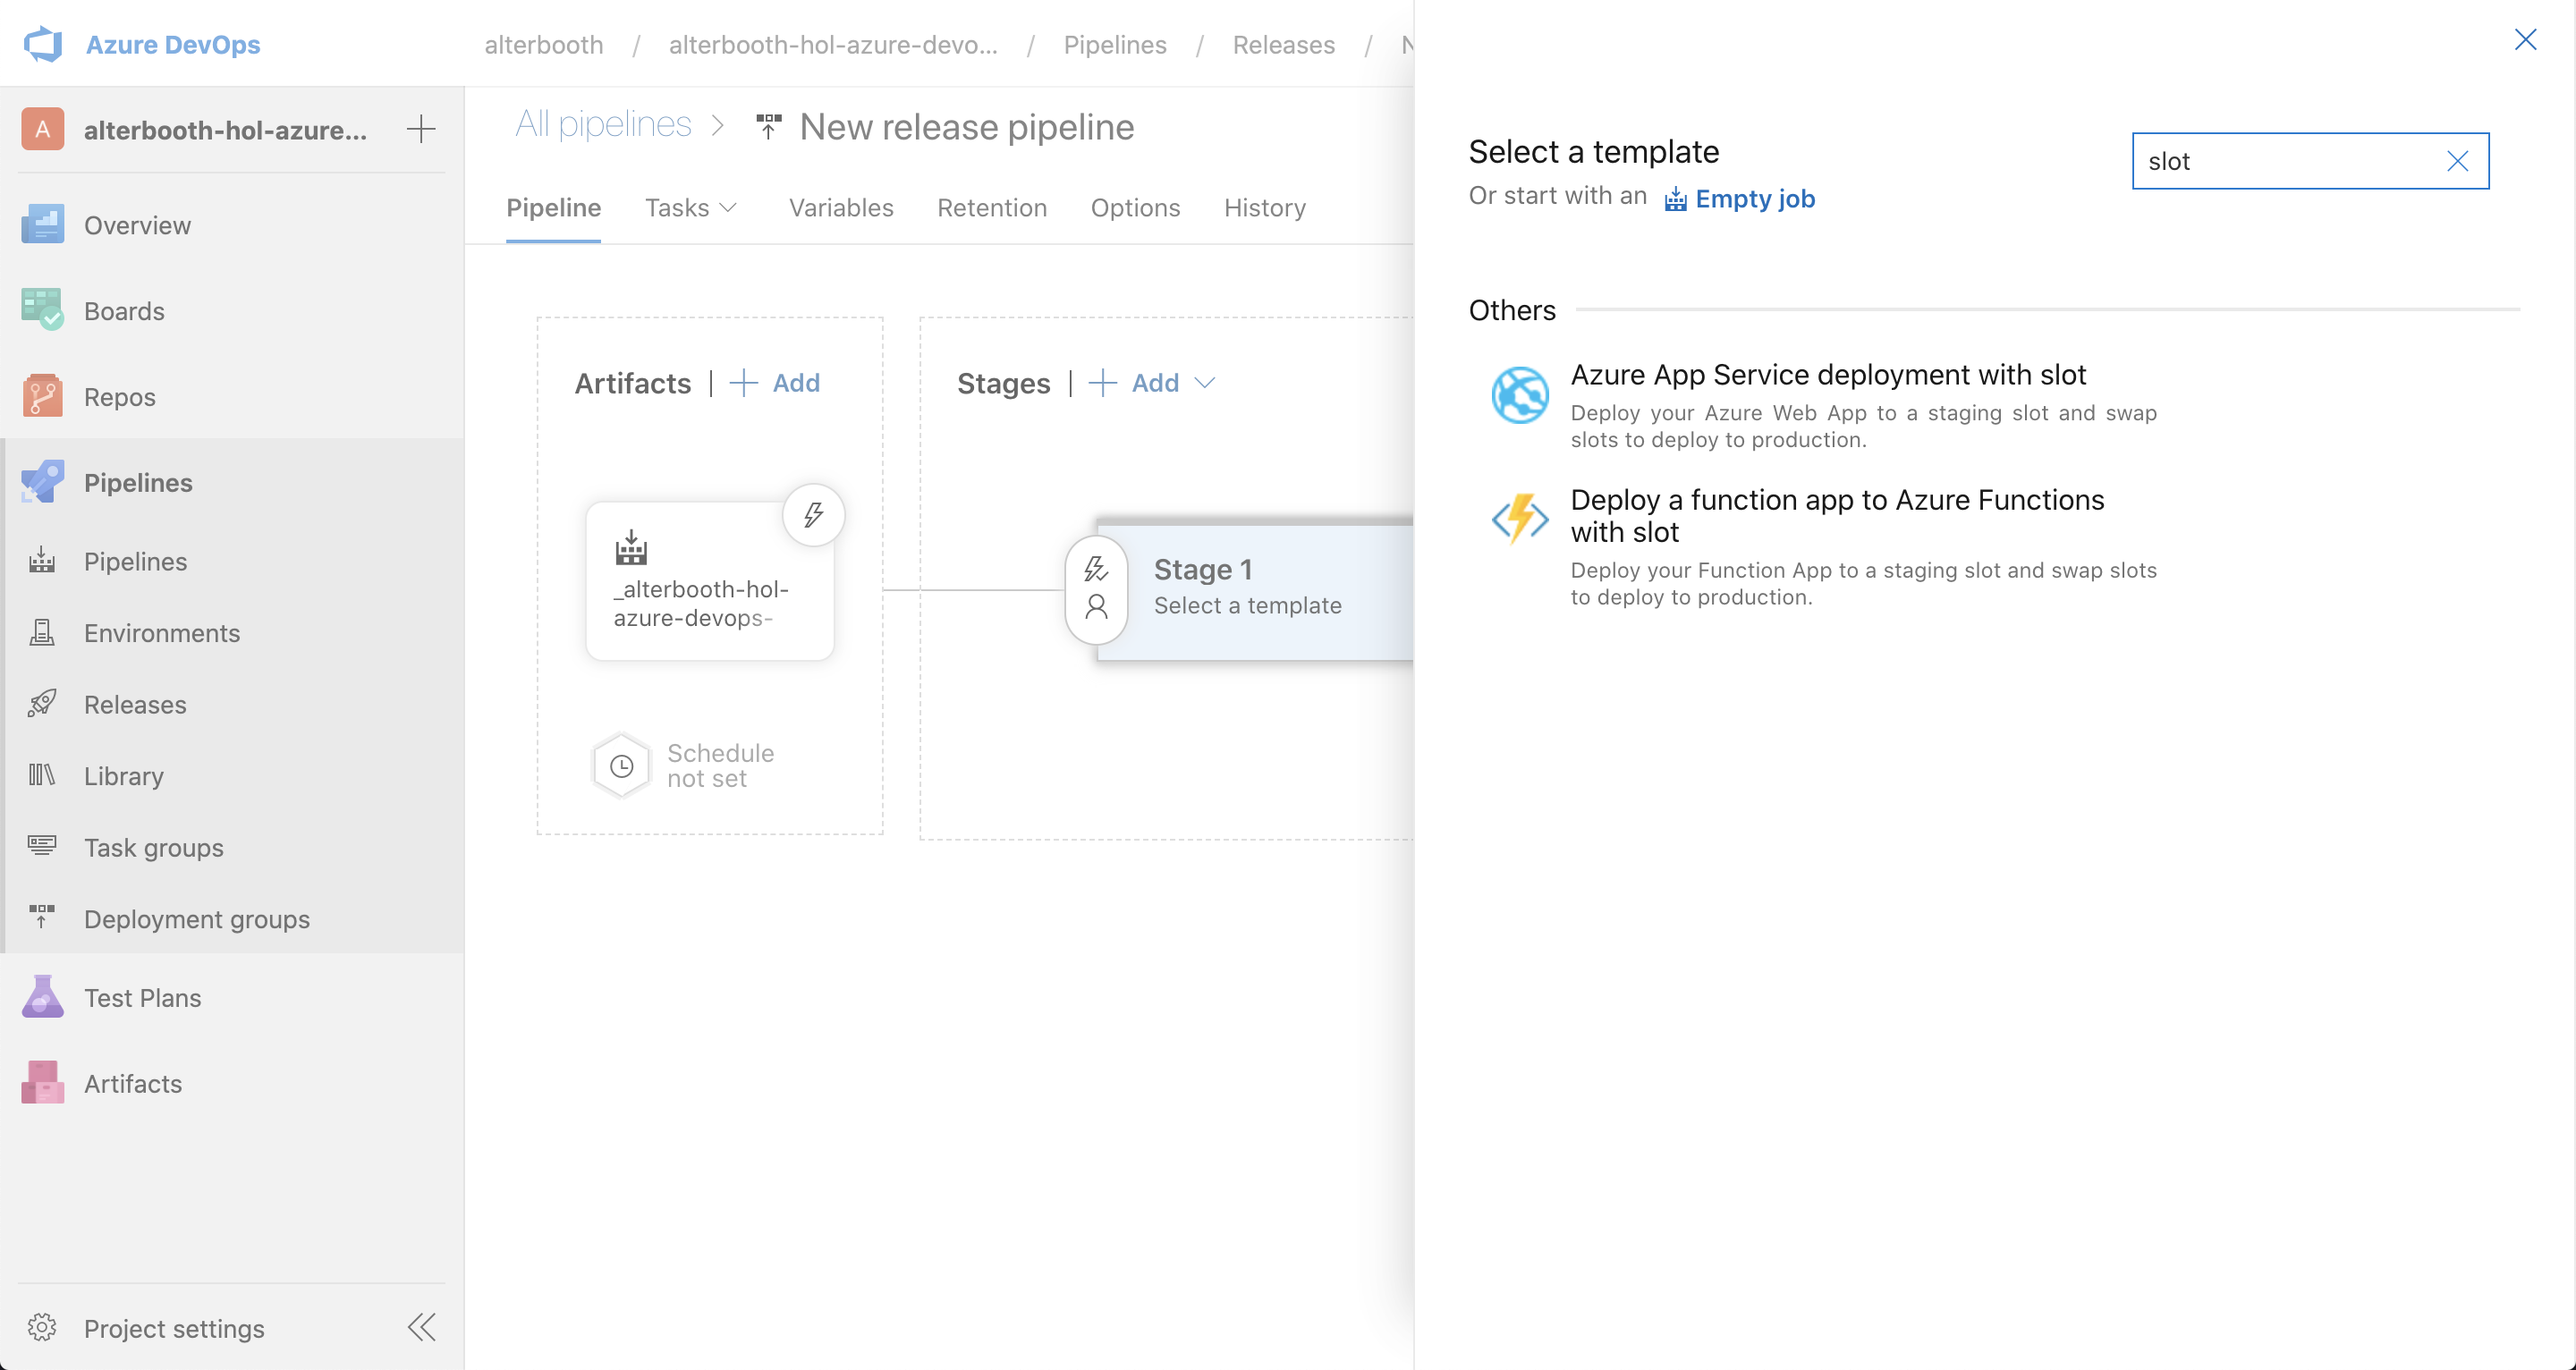Select the Boards navigation icon
The width and height of the screenshot is (2576, 1370).
(41, 310)
